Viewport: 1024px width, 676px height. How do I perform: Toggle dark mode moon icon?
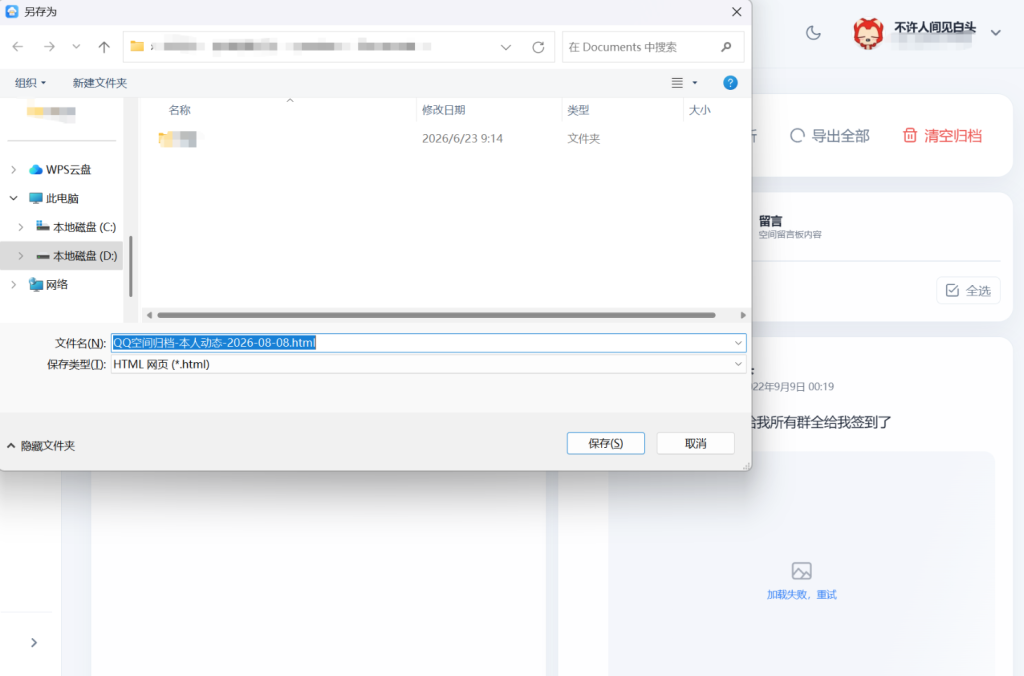tap(813, 33)
